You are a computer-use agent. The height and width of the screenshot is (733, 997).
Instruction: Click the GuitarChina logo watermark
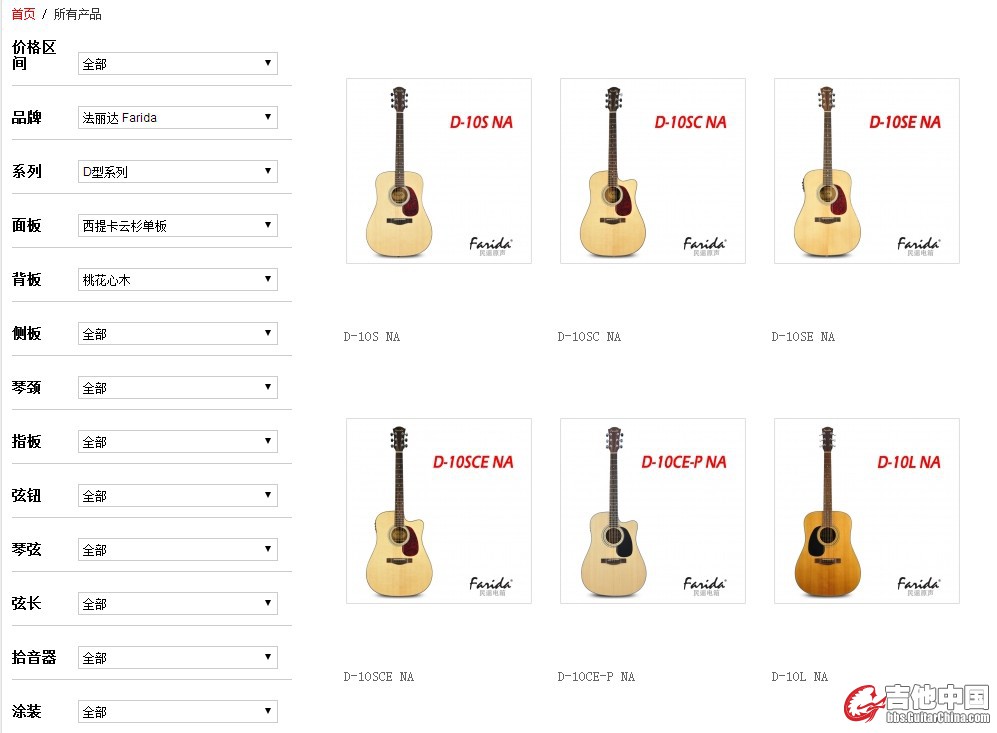coord(916,703)
